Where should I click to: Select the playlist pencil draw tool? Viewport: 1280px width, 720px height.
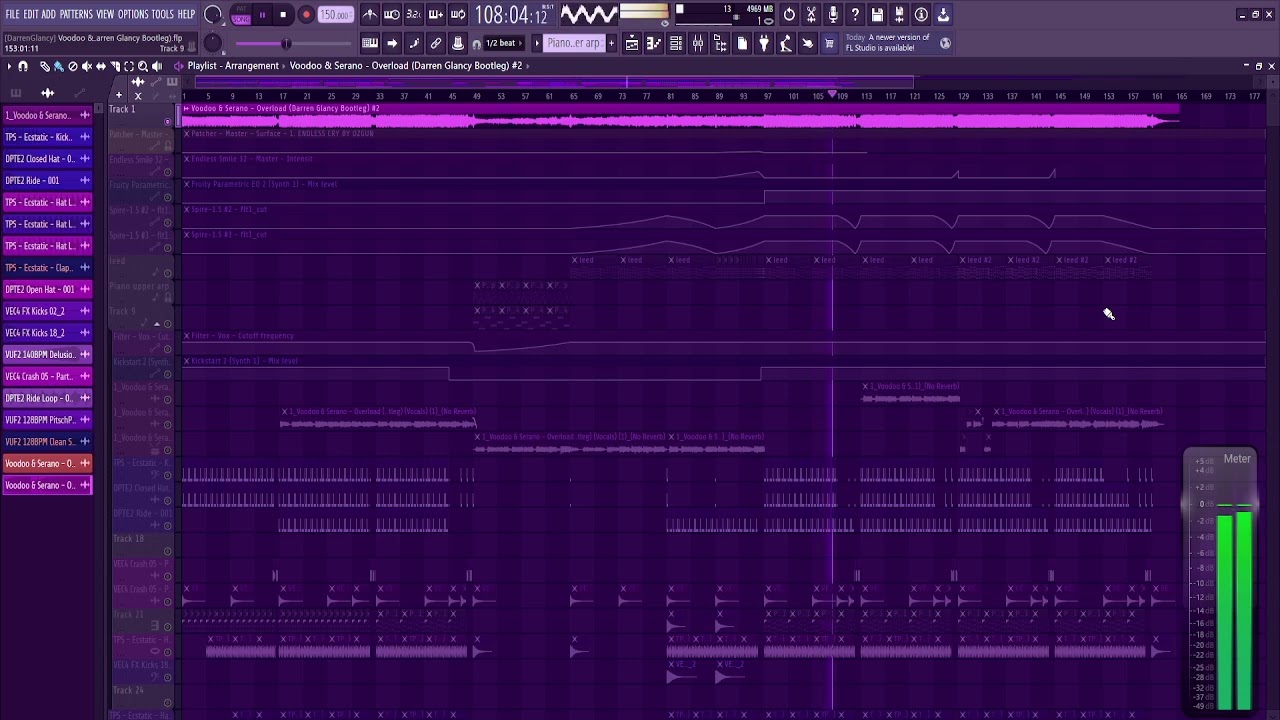pos(44,66)
